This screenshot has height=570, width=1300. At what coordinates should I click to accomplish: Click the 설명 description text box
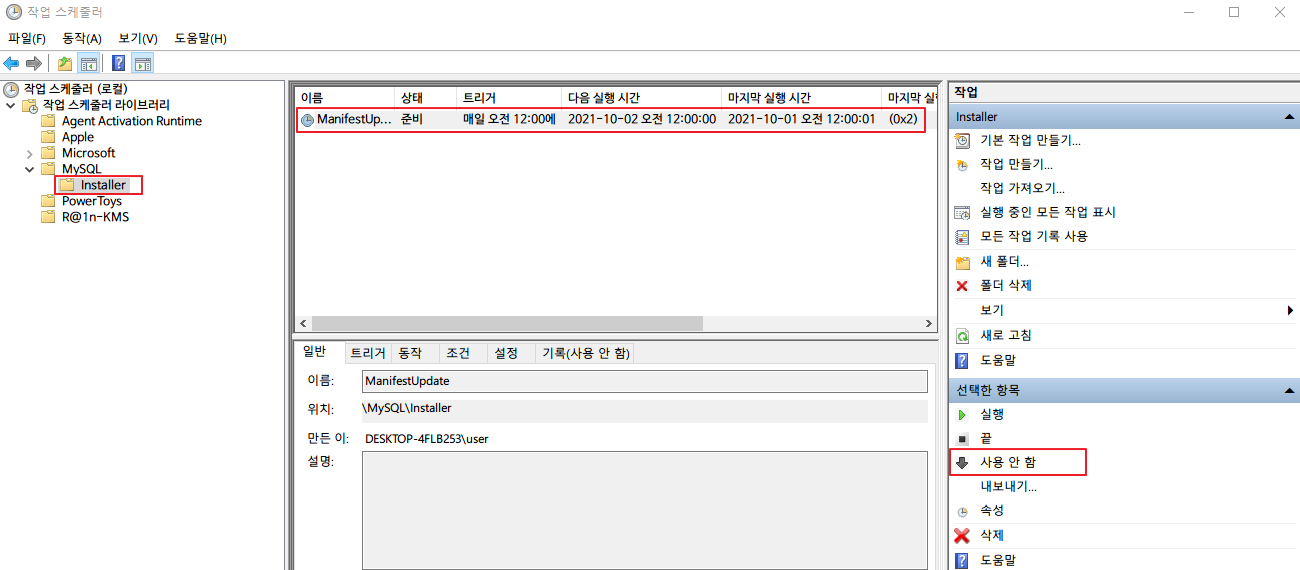[x=645, y=510]
